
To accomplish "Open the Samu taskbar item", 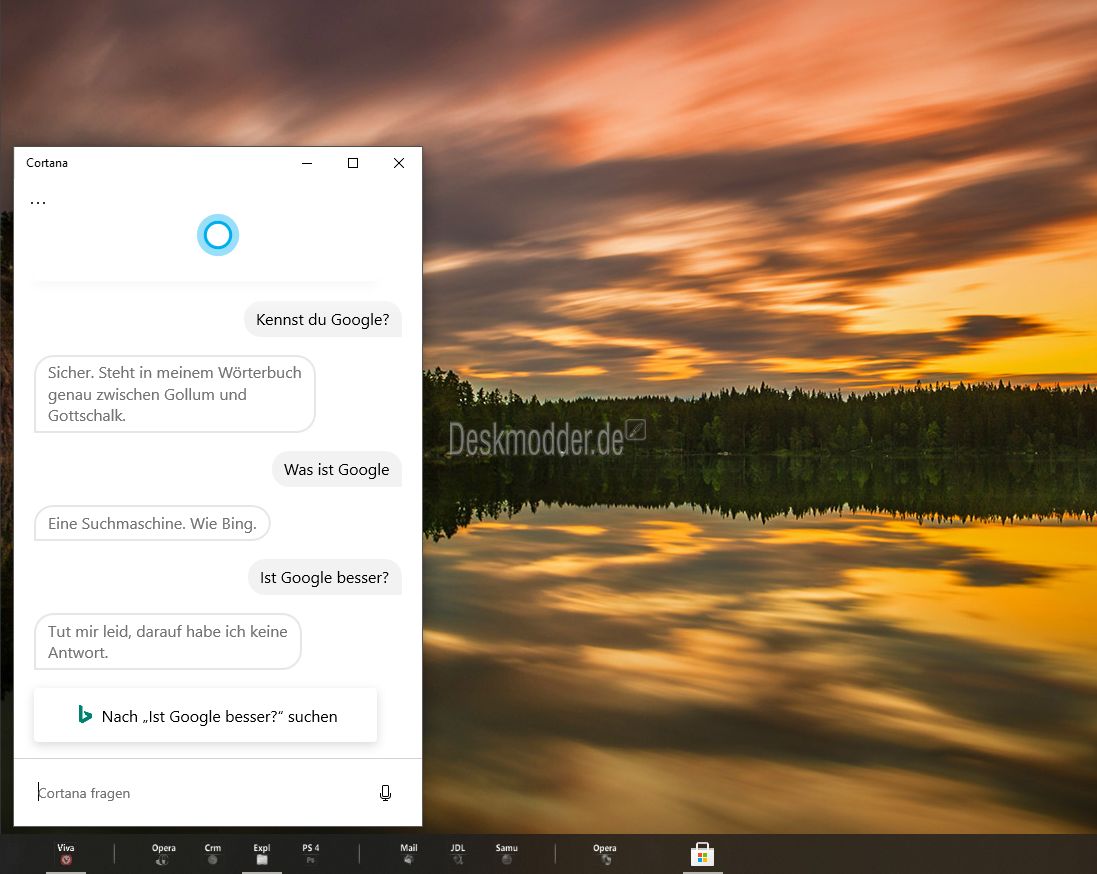I will pyautogui.click(x=507, y=854).
